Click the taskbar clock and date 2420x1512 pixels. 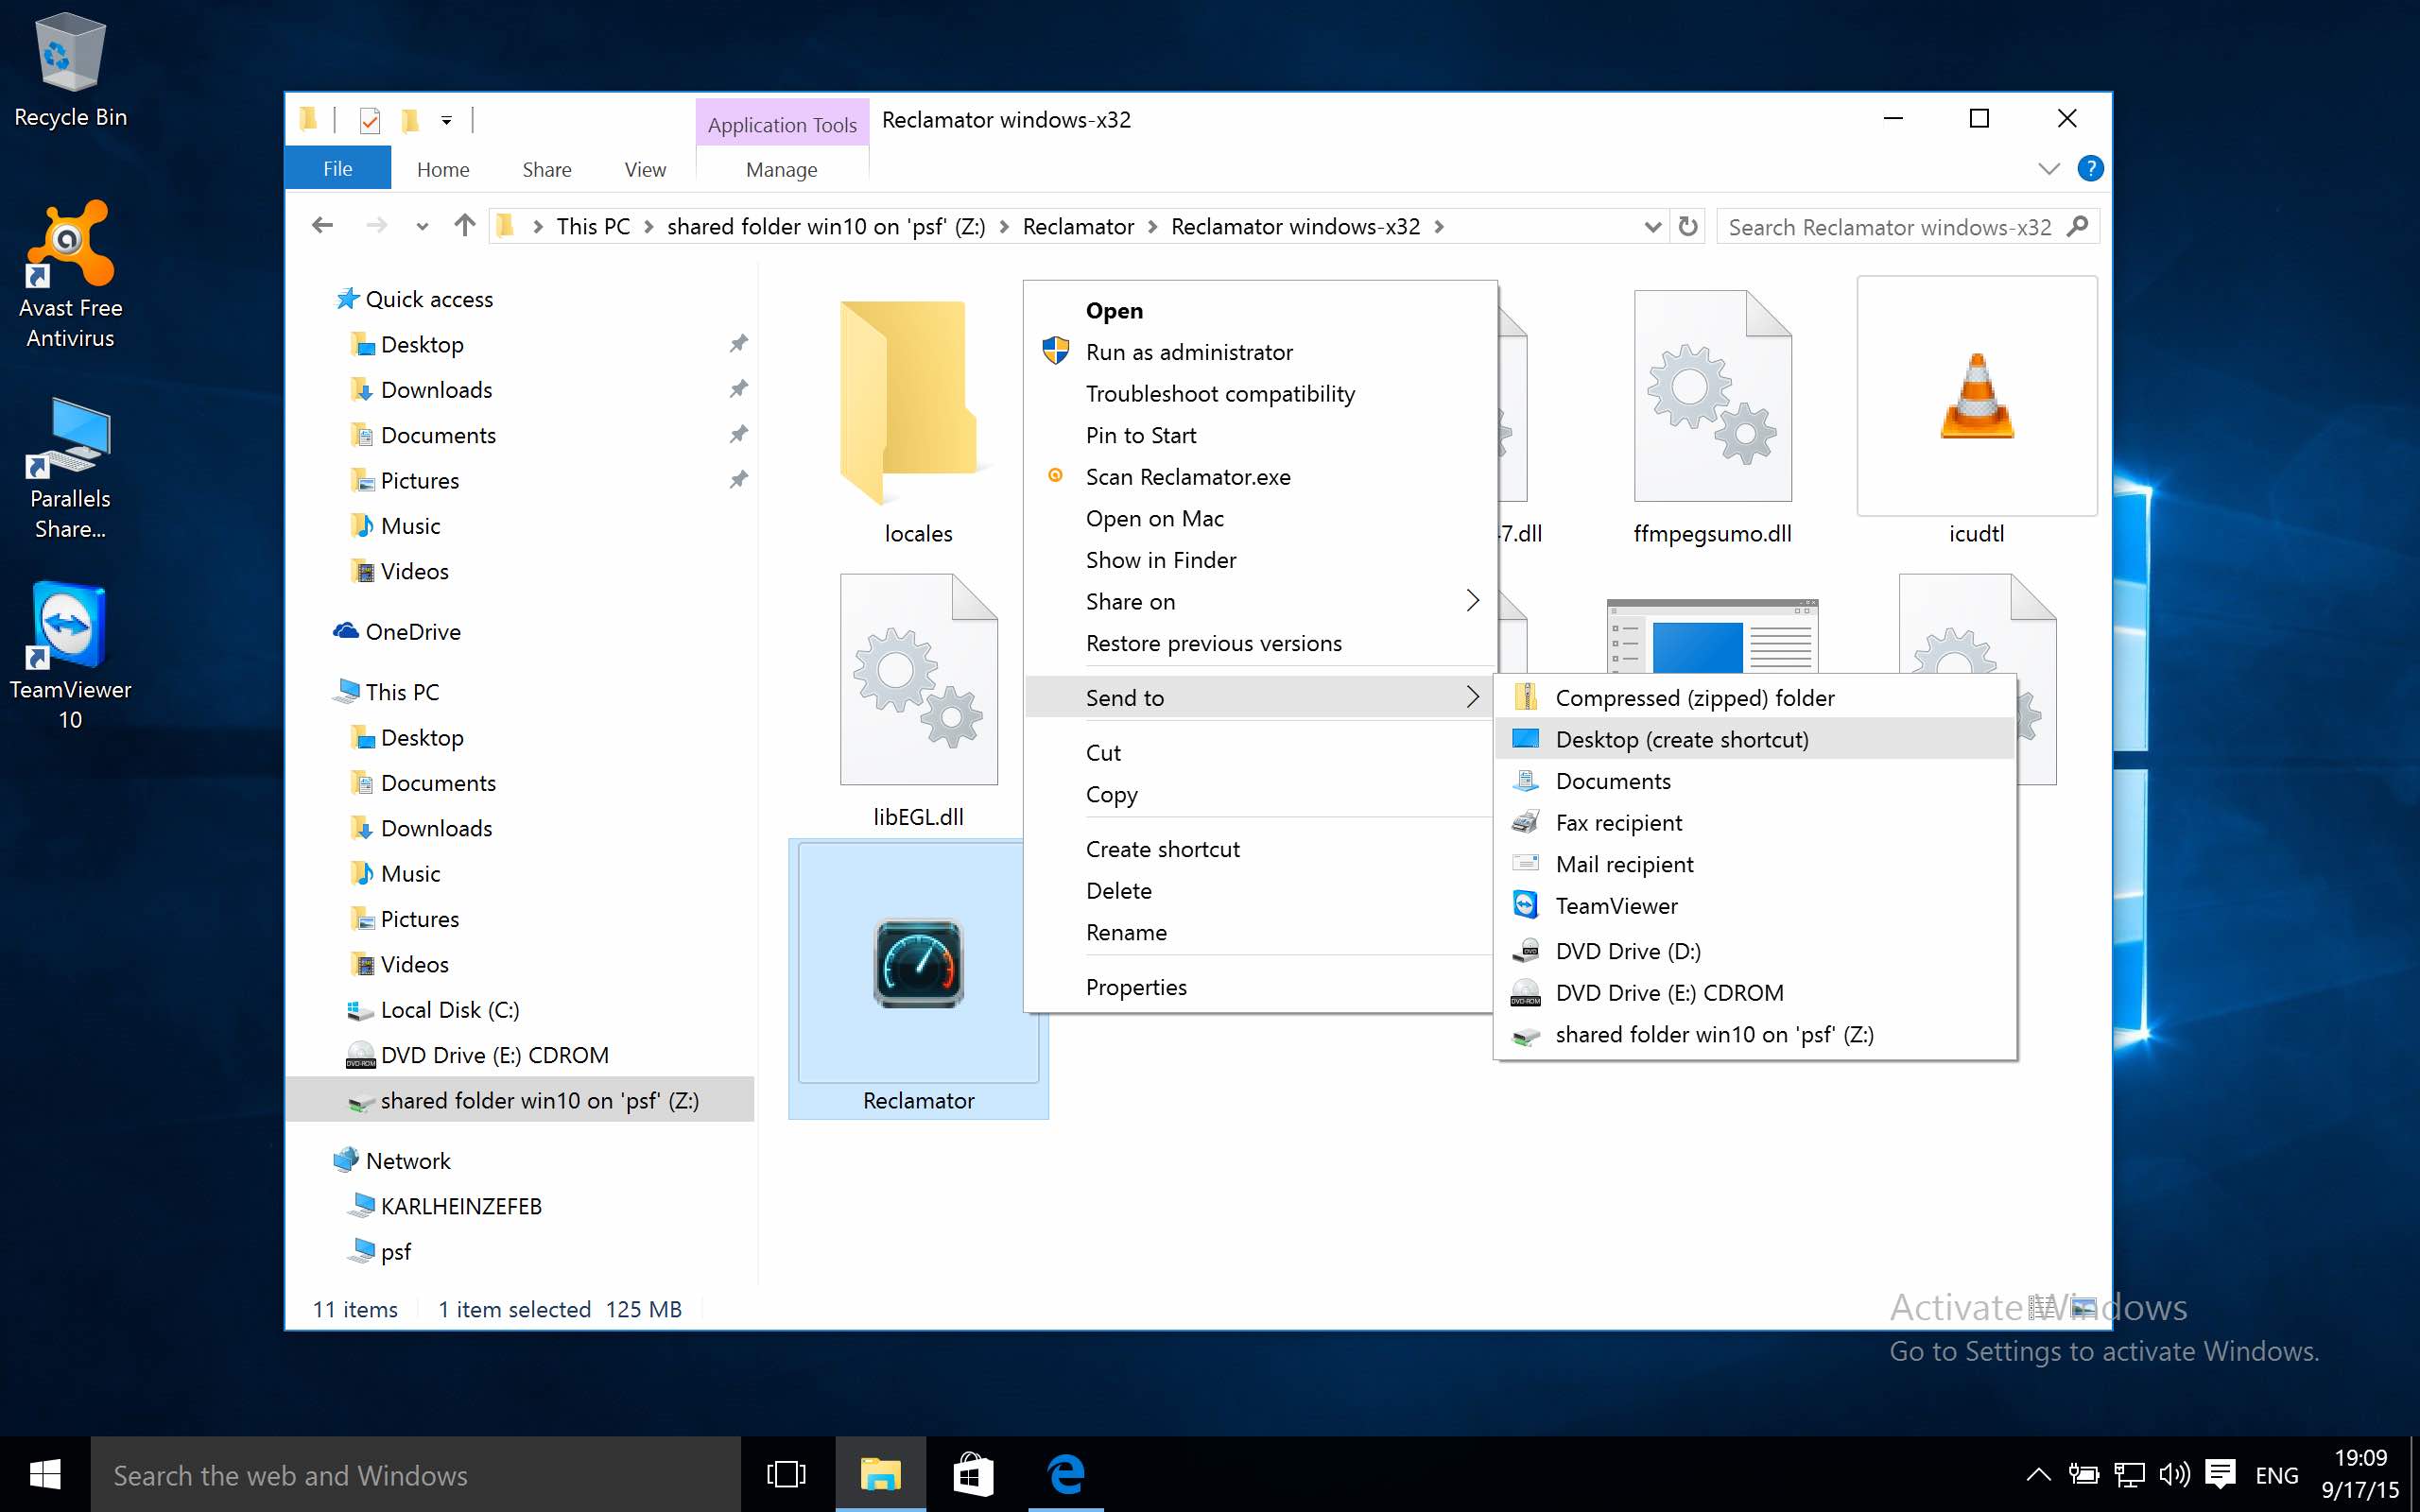tap(2360, 1474)
